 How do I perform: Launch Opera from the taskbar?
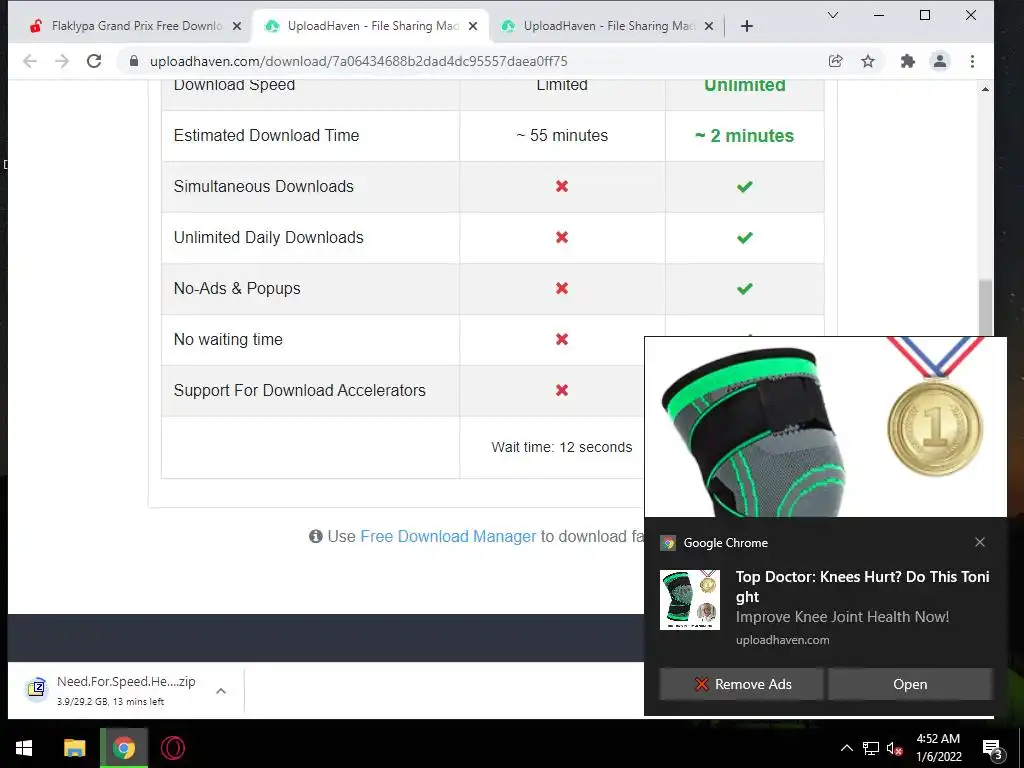173,748
